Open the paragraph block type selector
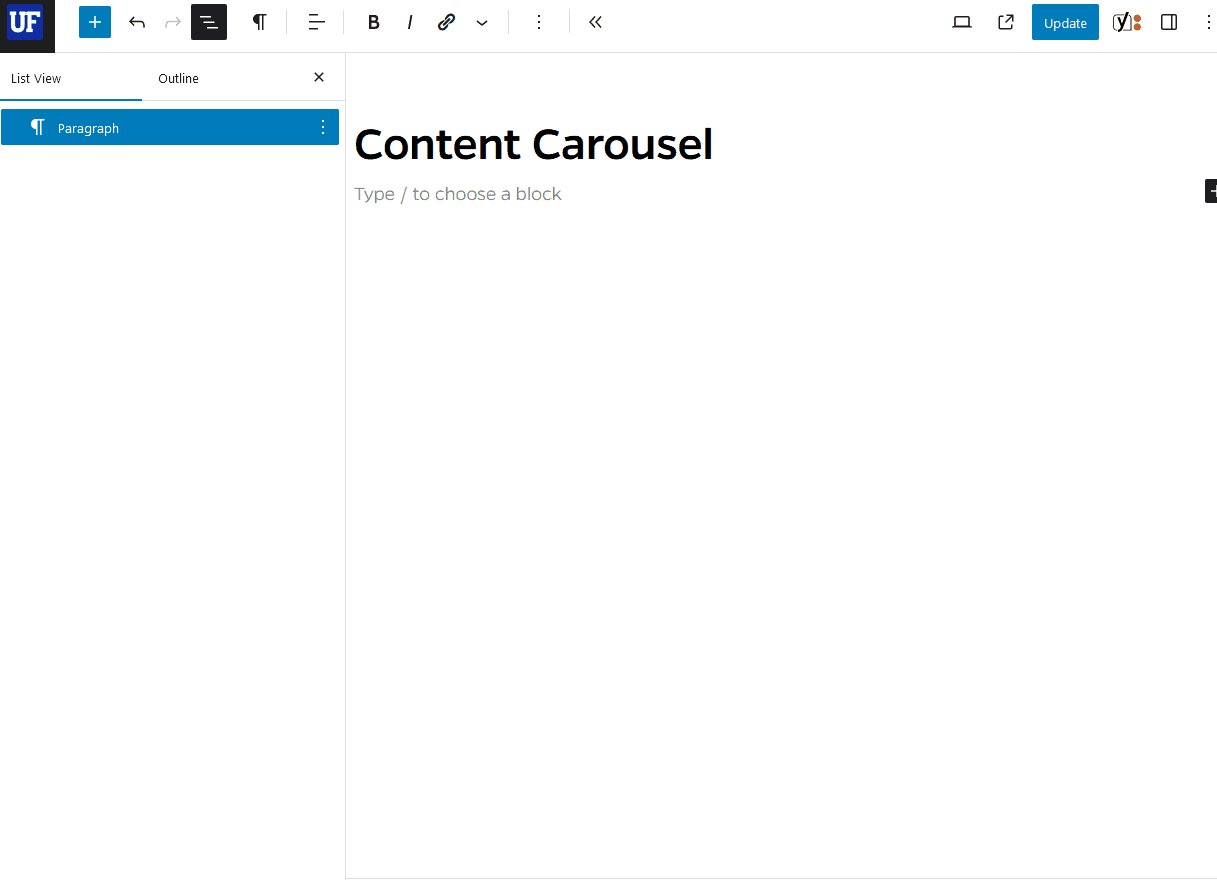 pyautogui.click(x=260, y=22)
